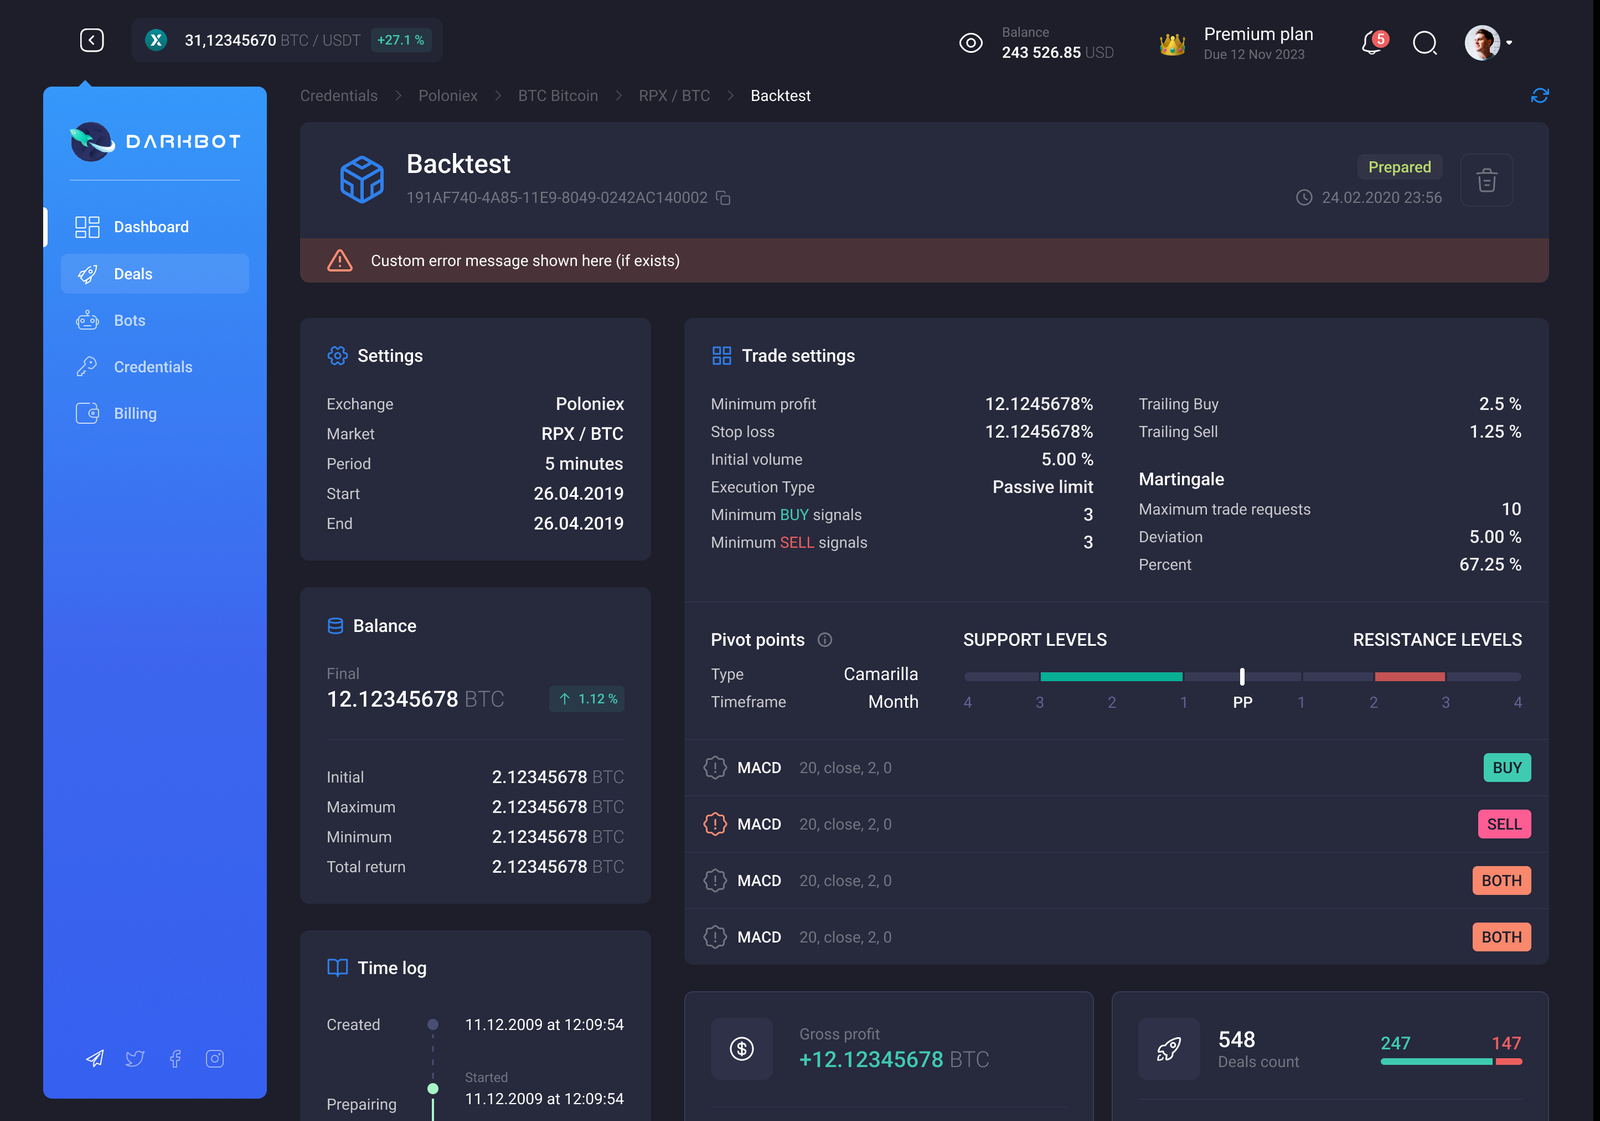This screenshot has height=1121, width=1600.
Task: Click the PP marker on pivot slider
Action: 1242,677
